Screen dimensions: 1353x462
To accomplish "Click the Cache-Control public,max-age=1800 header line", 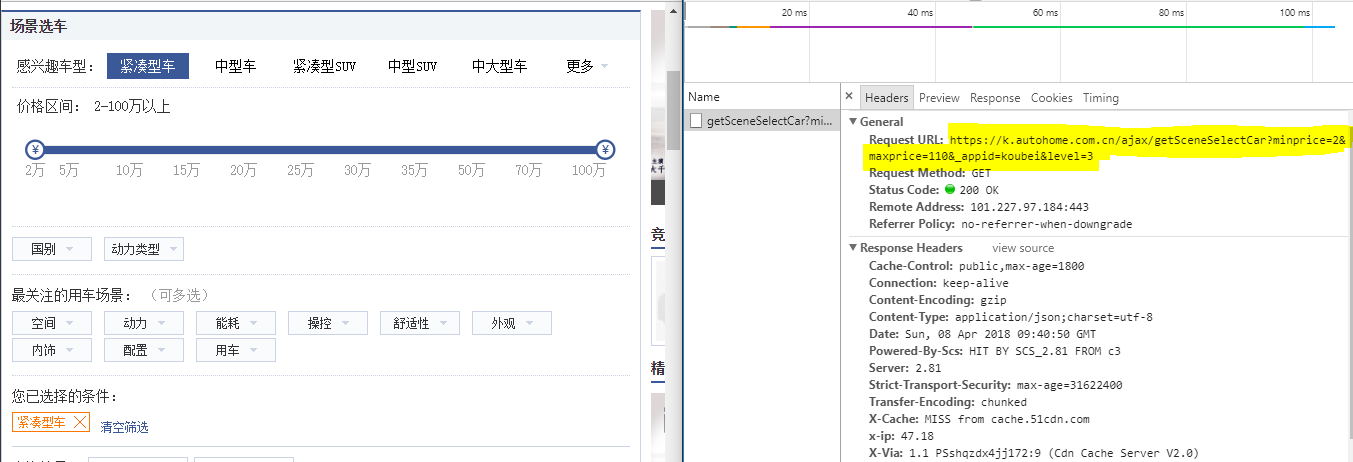I will [x=976, y=266].
